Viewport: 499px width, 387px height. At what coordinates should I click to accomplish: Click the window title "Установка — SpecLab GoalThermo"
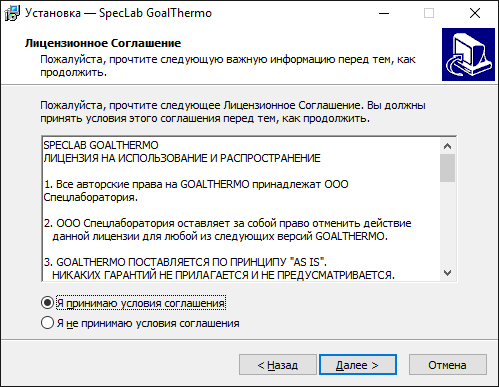(x=118, y=13)
